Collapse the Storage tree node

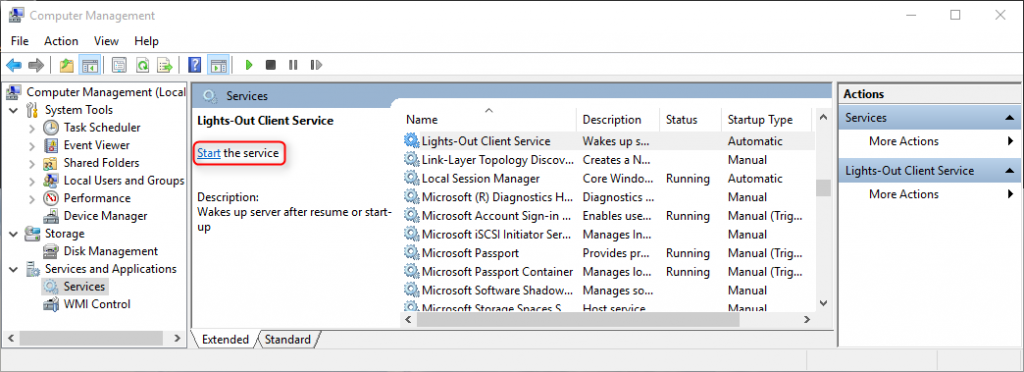[x=14, y=234]
